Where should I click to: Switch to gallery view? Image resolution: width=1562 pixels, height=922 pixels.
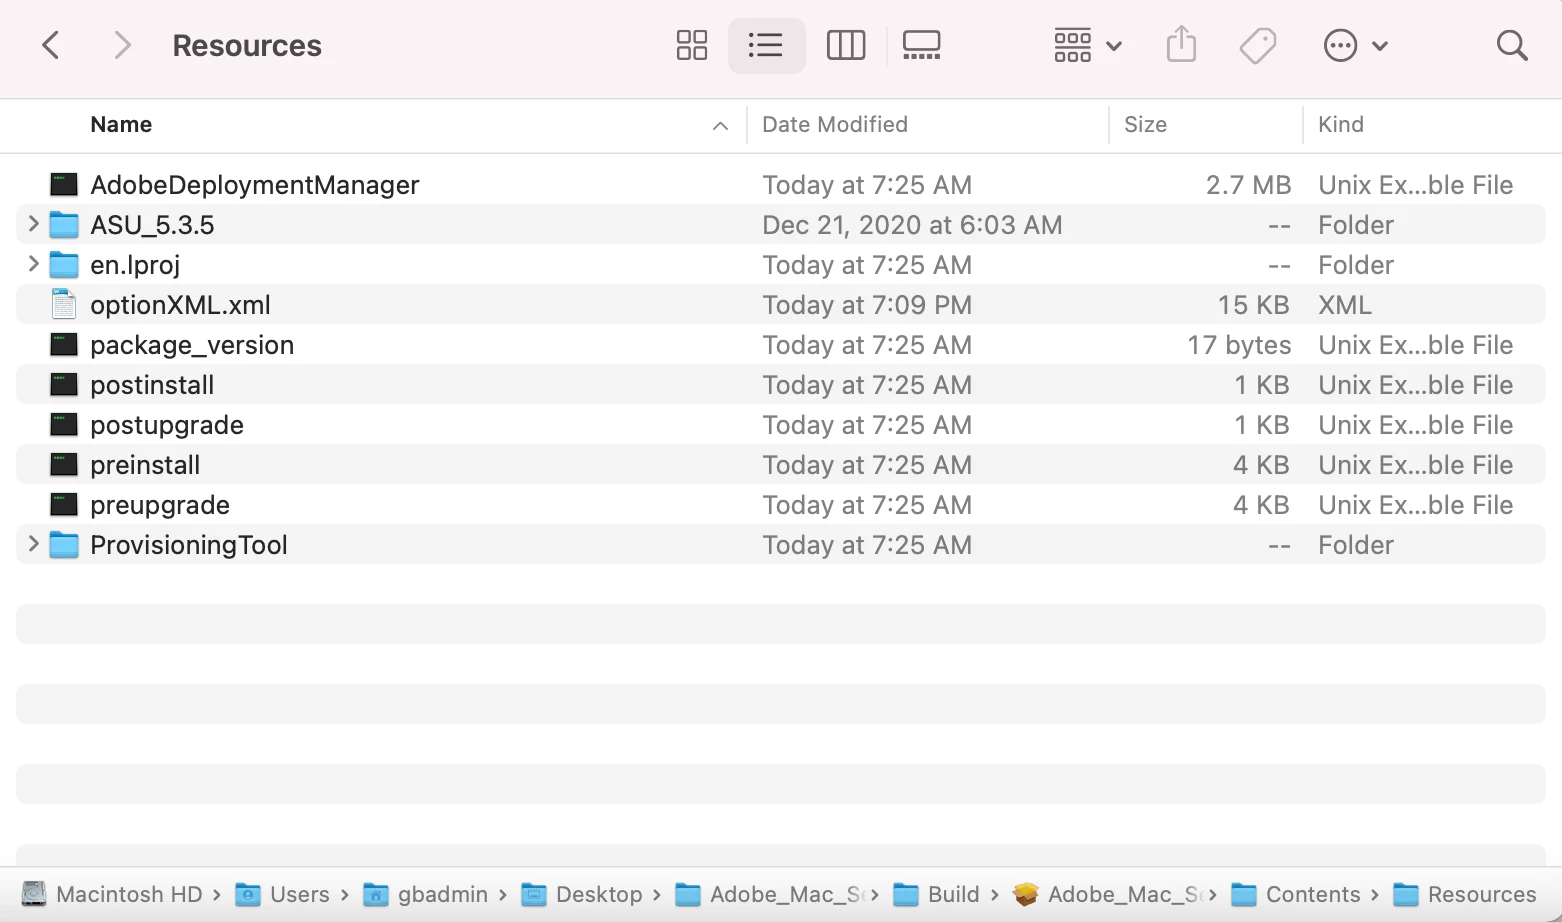921,45
